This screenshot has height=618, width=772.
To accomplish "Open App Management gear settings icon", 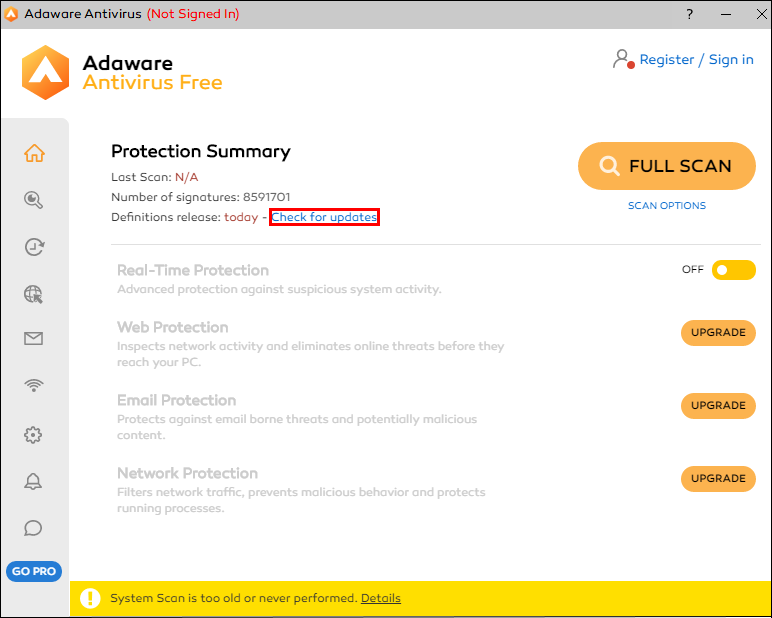I will click(33, 434).
